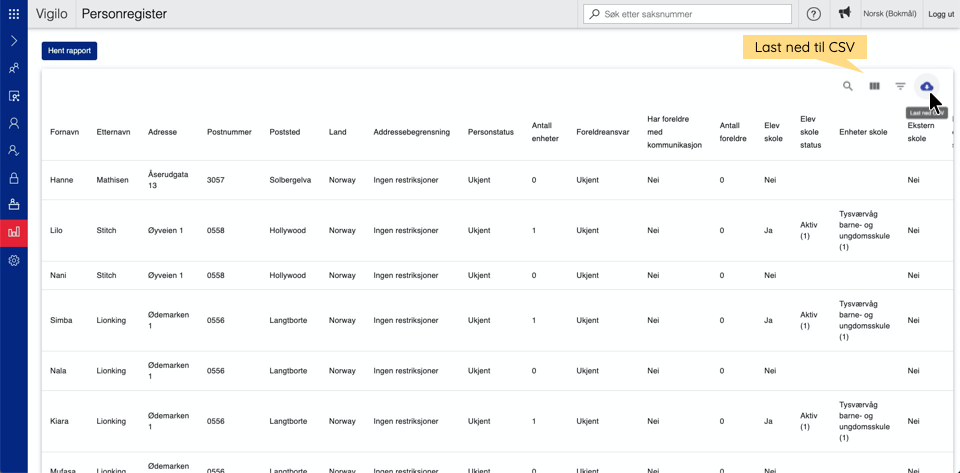The width and height of the screenshot is (960, 473).
Task: Open announcements megaphone icon
Action: tap(845, 14)
